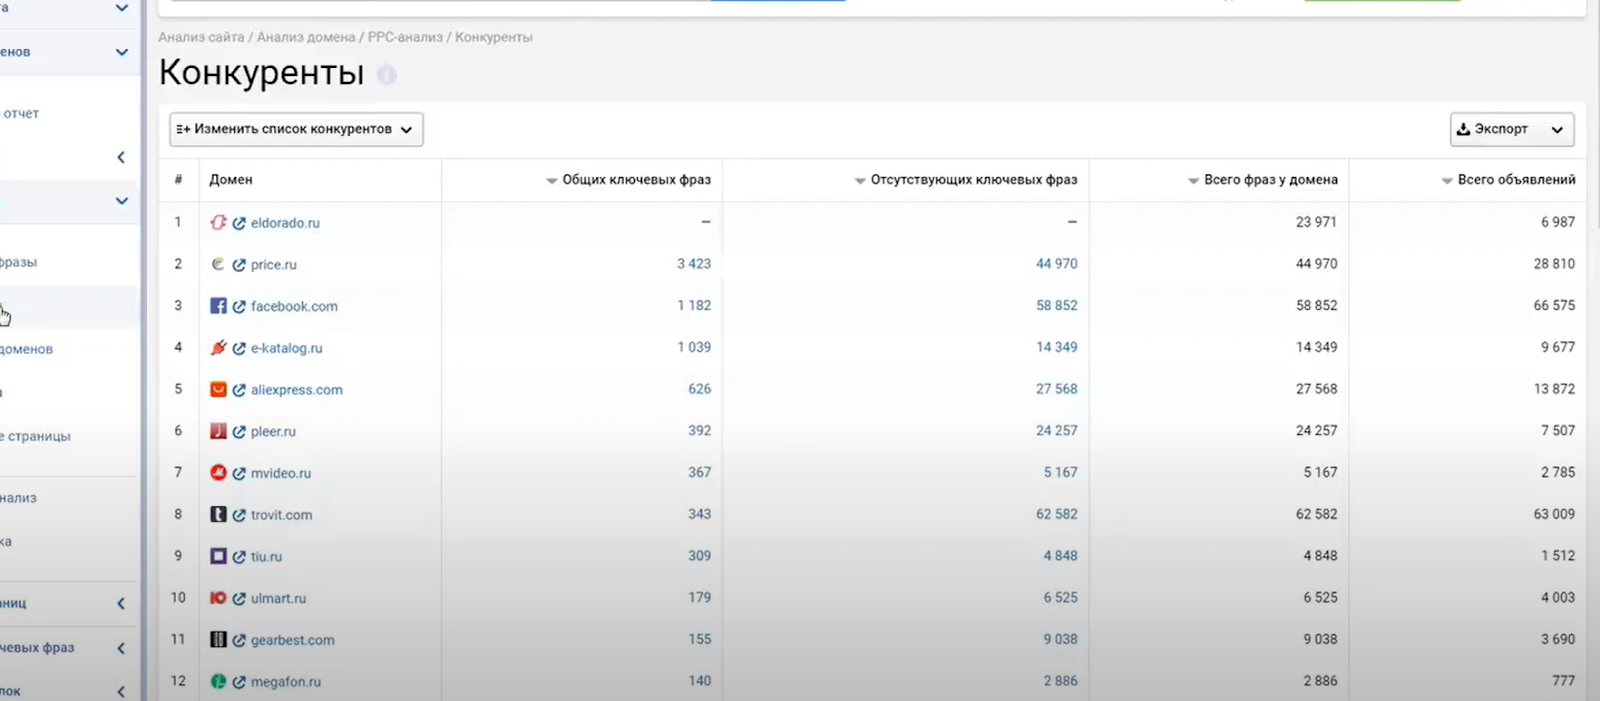This screenshot has width=1600, height=701.
Task: Sort by Отсутствующих ключевых фраз column
Action: 966,180
